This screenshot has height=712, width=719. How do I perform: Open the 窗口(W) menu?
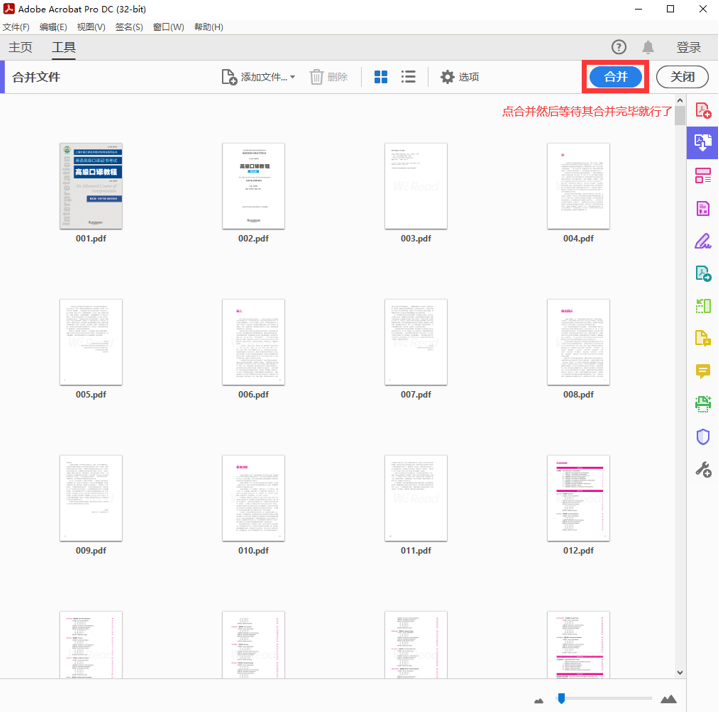(x=168, y=27)
